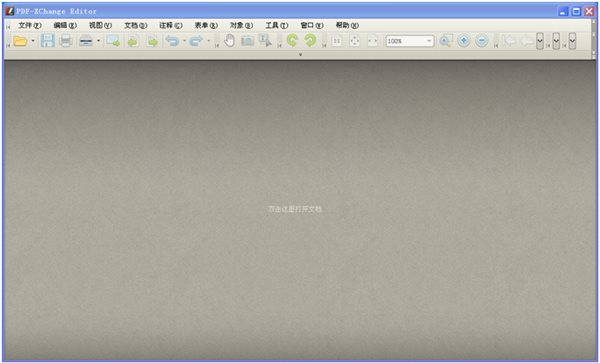
Task: Click the blue Undo arrow
Action: point(172,41)
